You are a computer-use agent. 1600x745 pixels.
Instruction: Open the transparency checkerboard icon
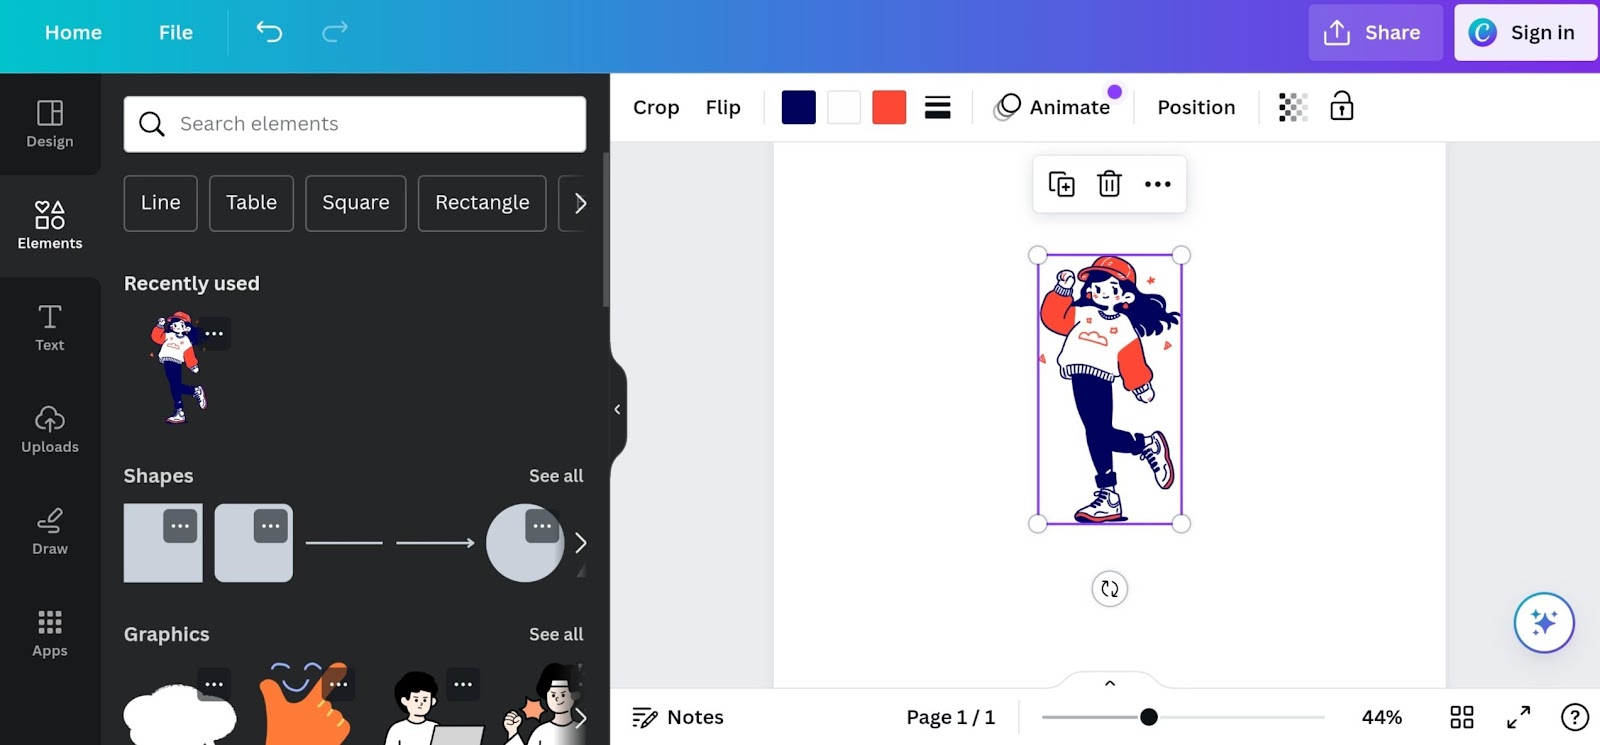[x=1293, y=107]
